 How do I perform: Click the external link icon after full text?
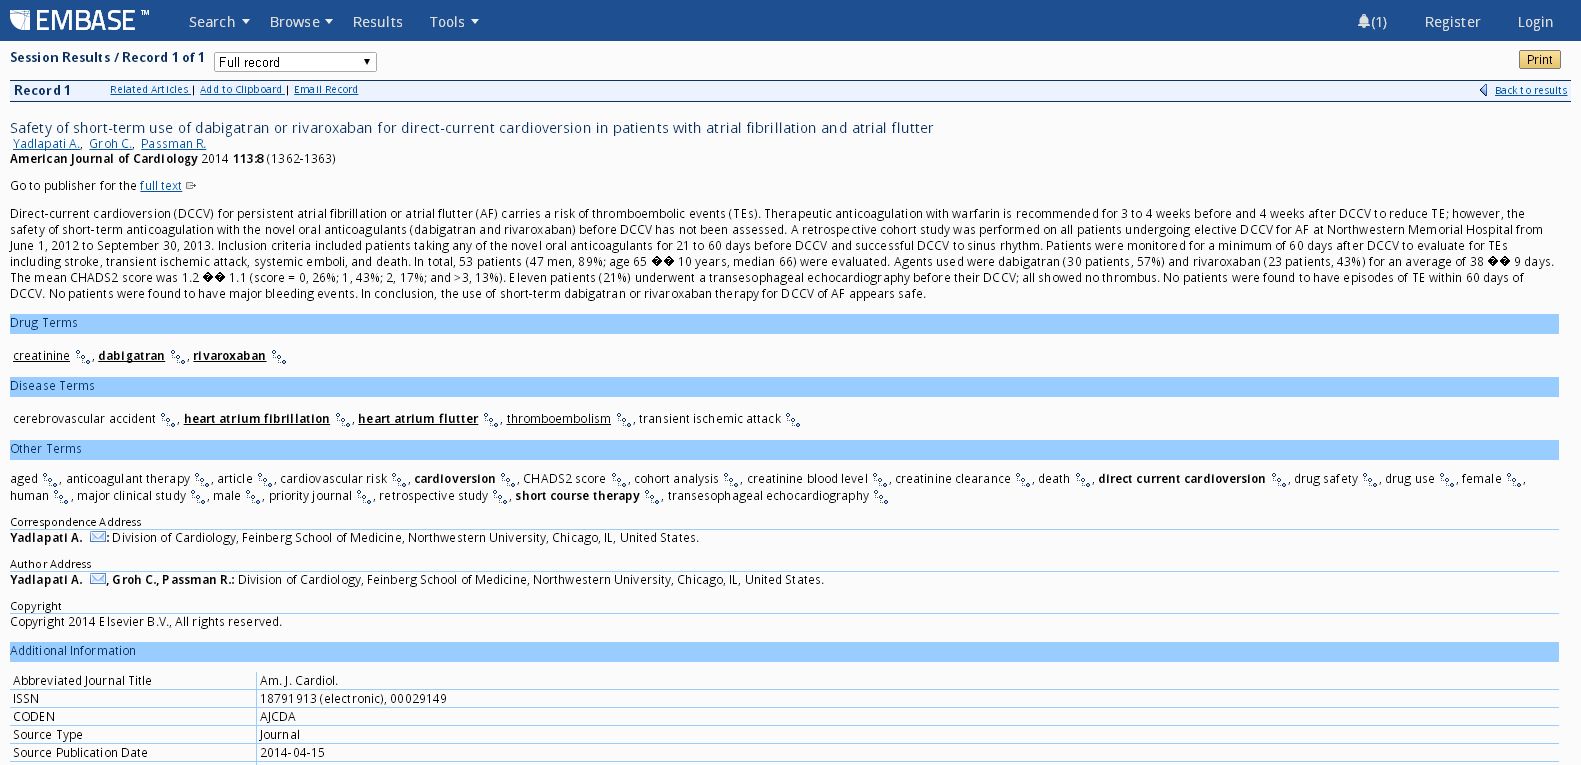191,186
